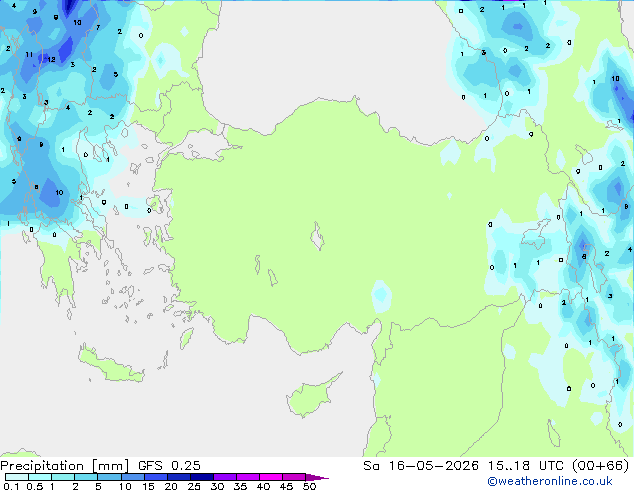Click the '11' precipitation value on map
634x490 pixels.
point(29,54)
